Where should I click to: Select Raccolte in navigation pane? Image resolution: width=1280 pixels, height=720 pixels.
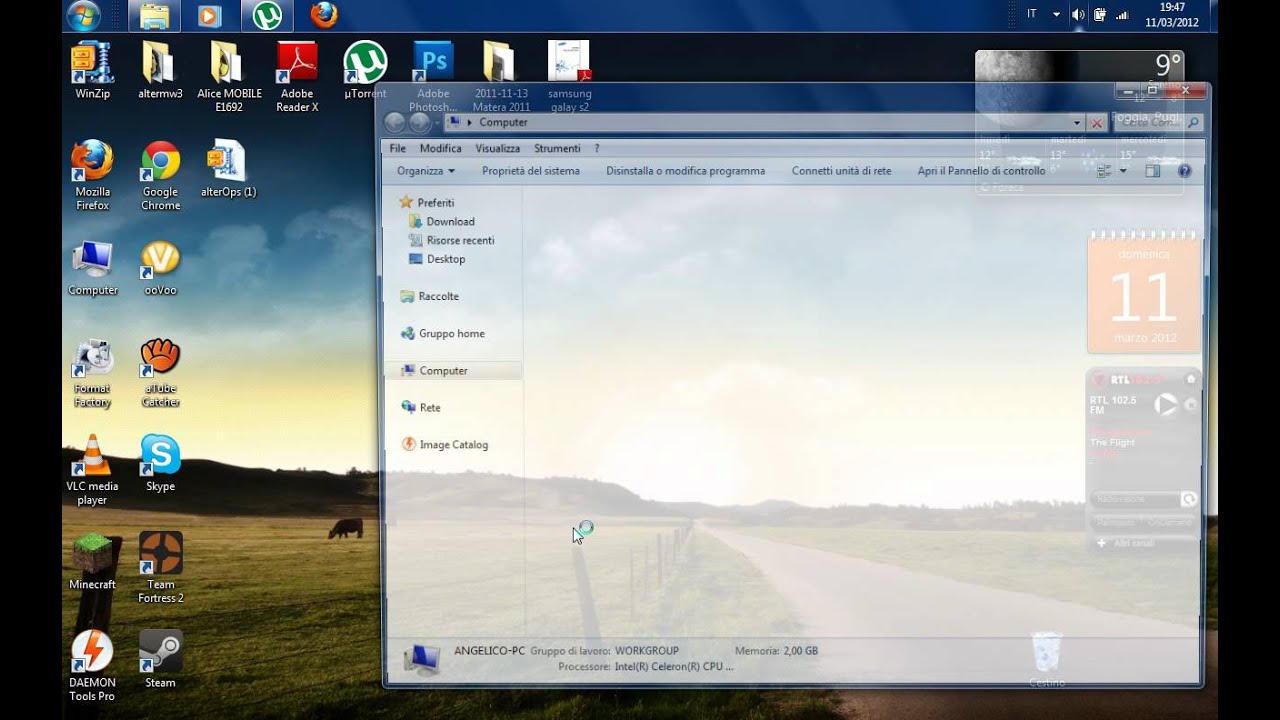tap(430, 296)
